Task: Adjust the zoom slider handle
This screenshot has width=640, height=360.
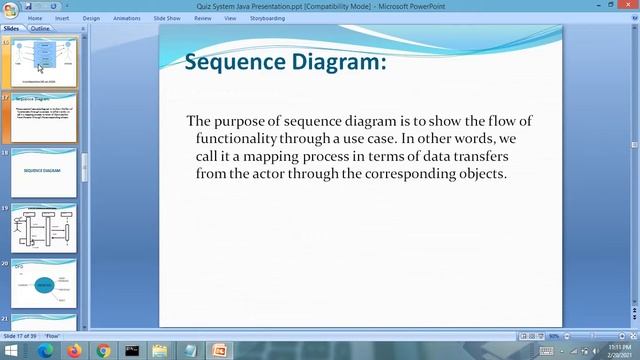Action: click(x=594, y=336)
